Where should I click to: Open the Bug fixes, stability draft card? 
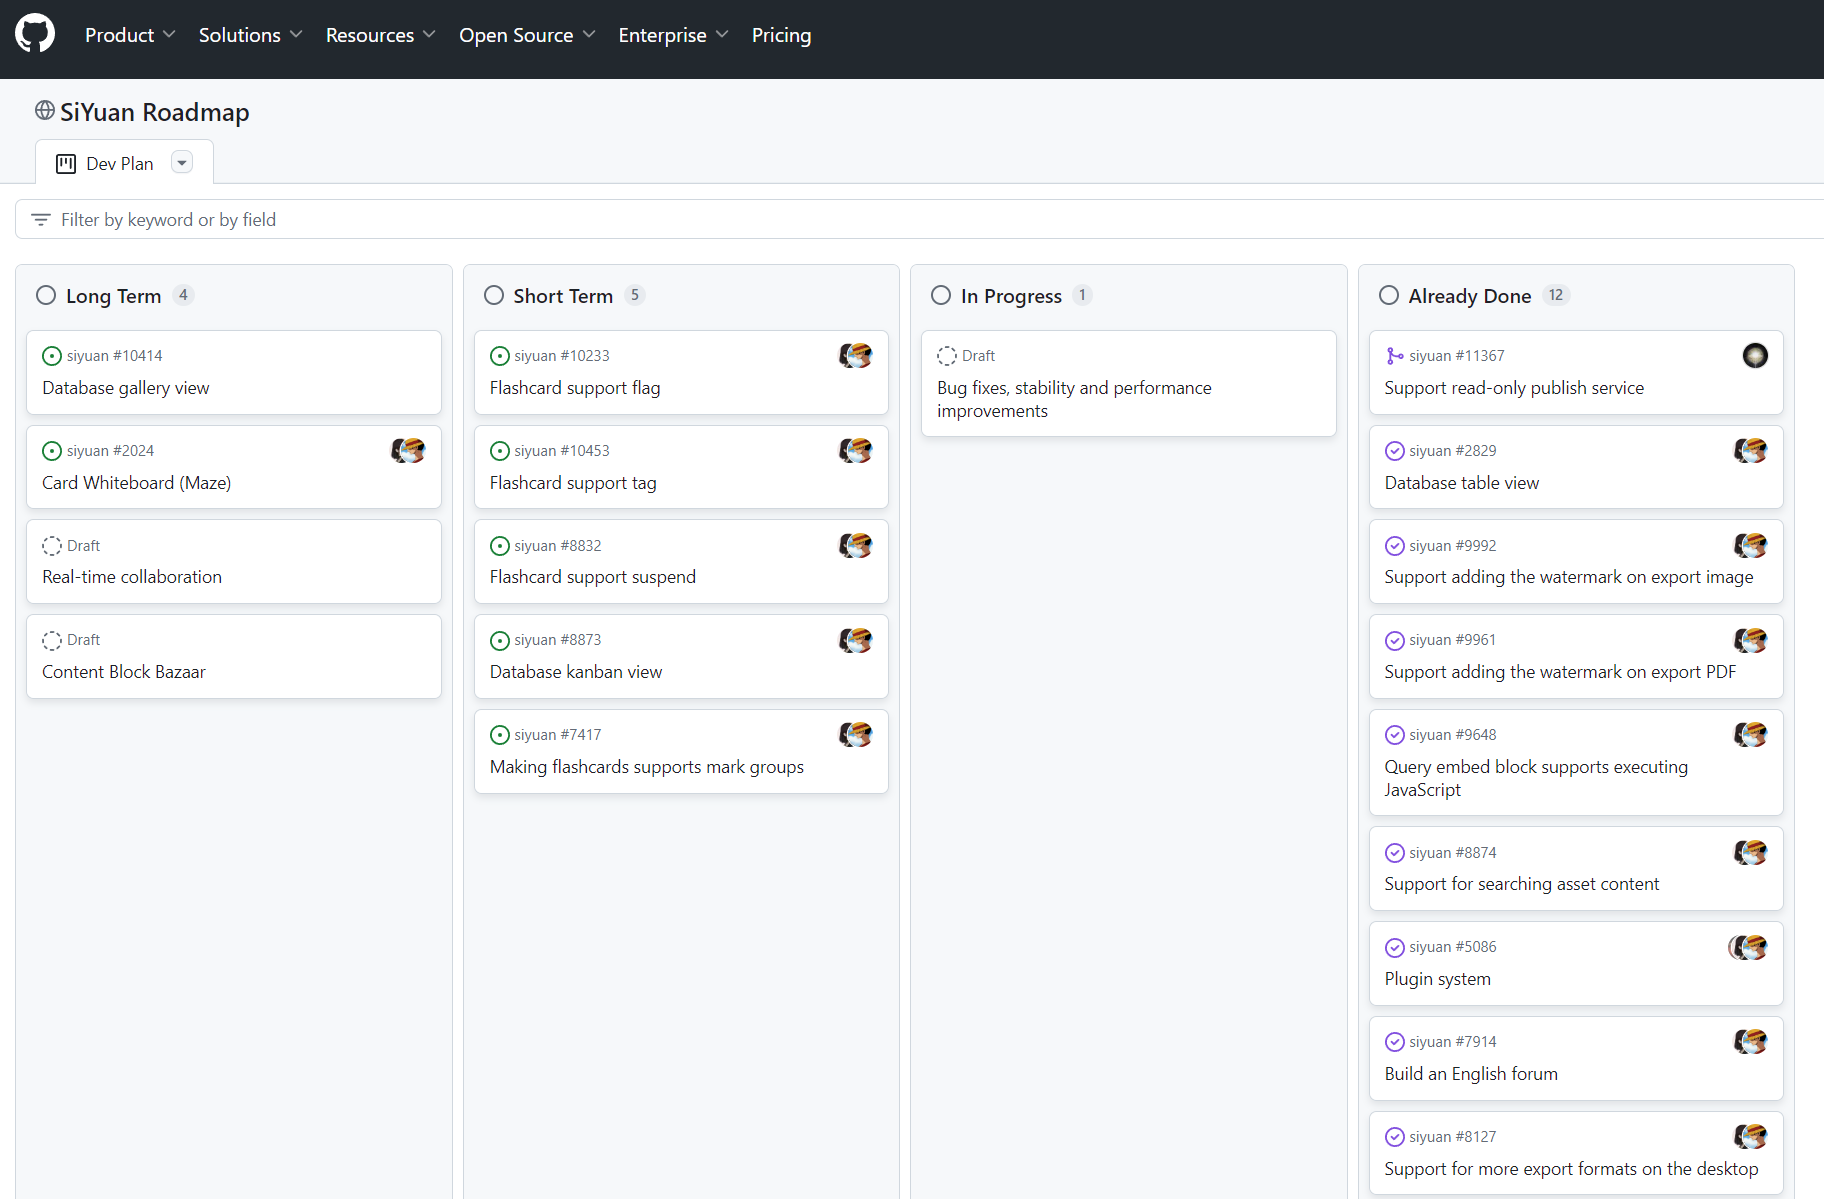coord(1074,399)
